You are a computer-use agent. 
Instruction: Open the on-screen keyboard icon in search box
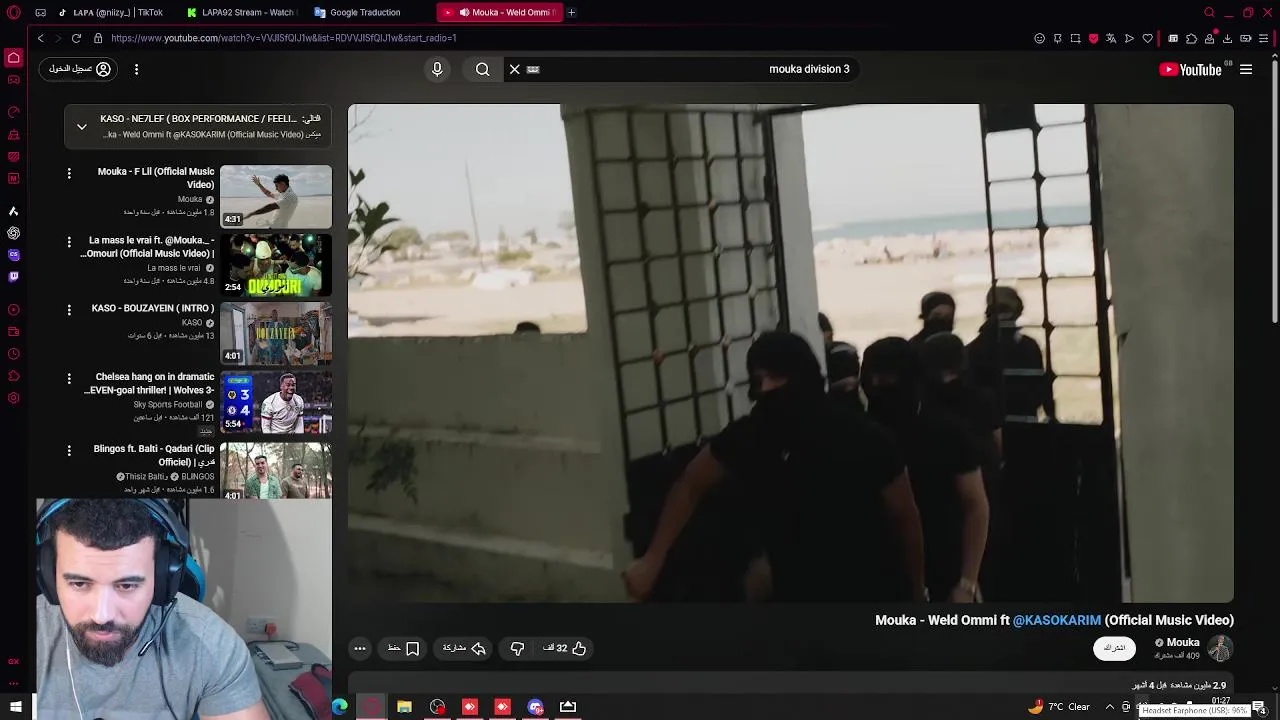pos(533,69)
